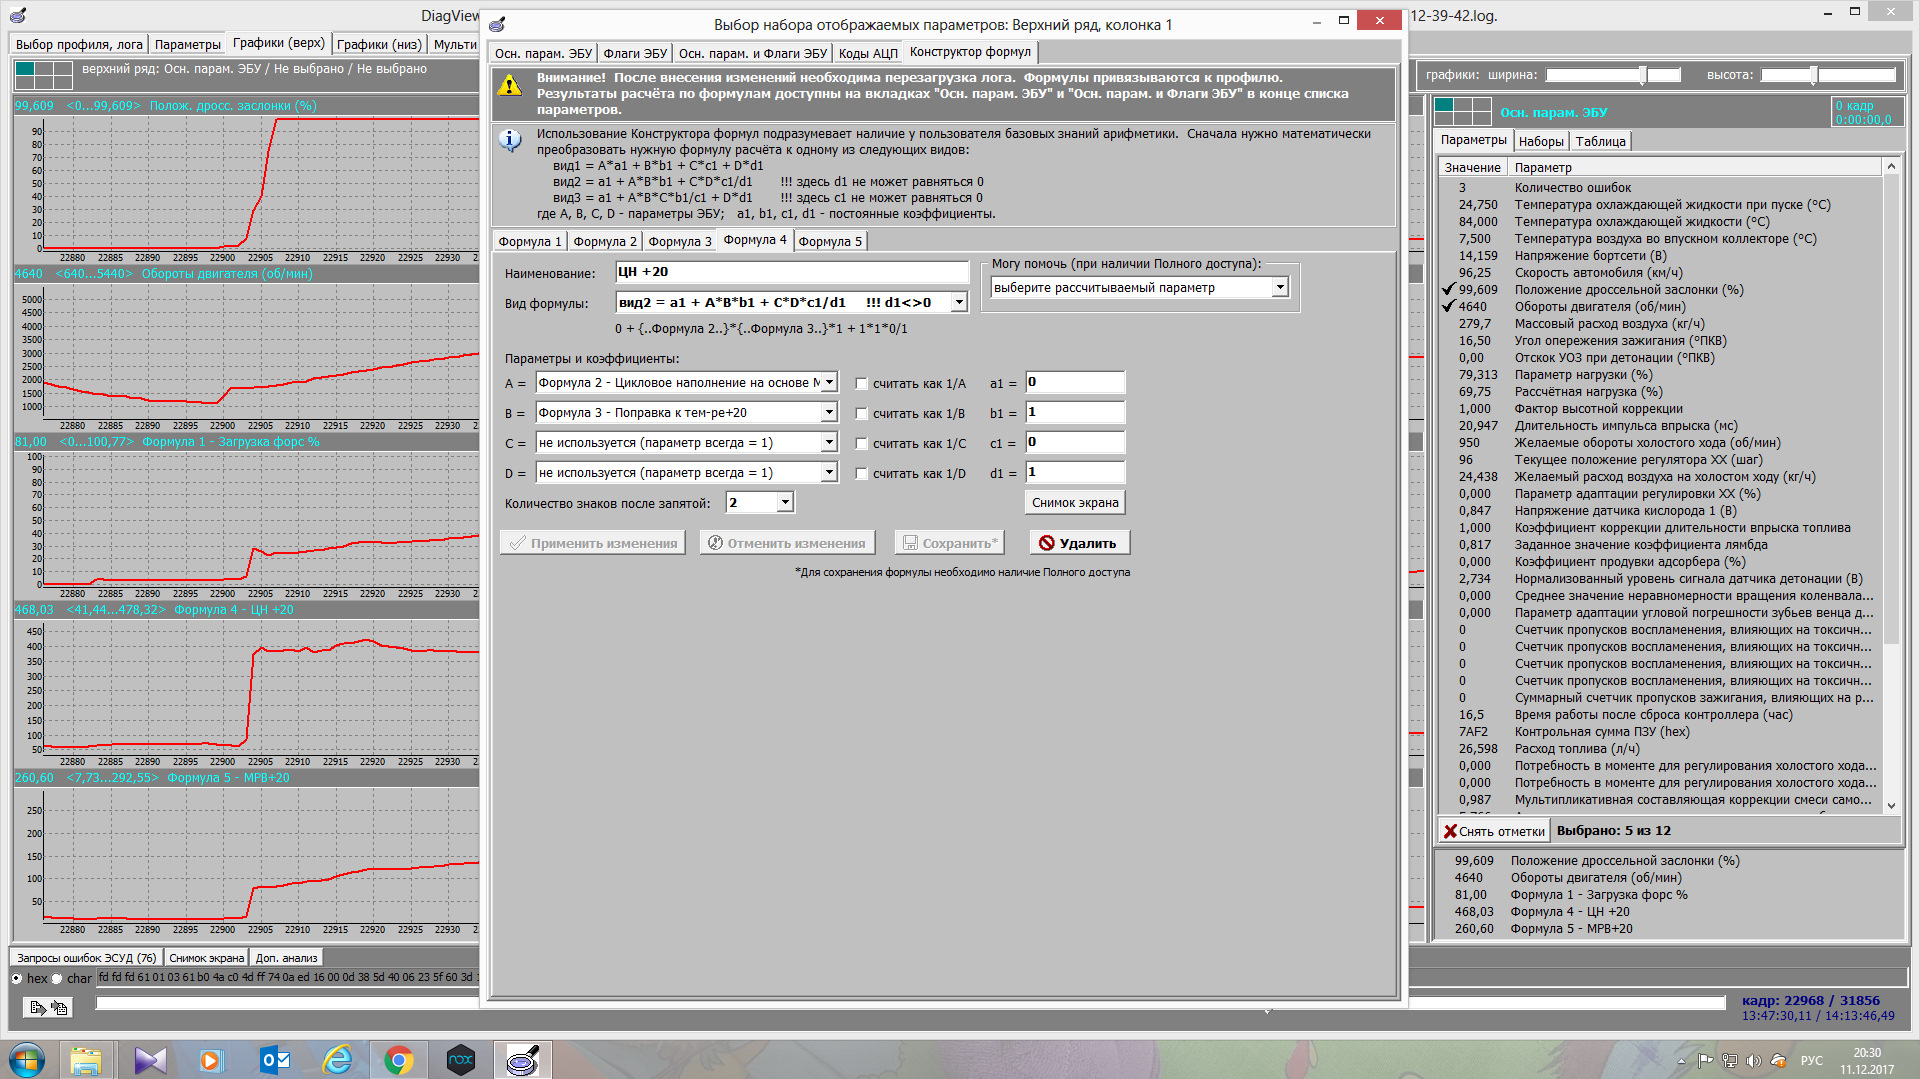Open the parameter B dropdown
The width and height of the screenshot is (1920, 1079).
click(x=829, y=412)
